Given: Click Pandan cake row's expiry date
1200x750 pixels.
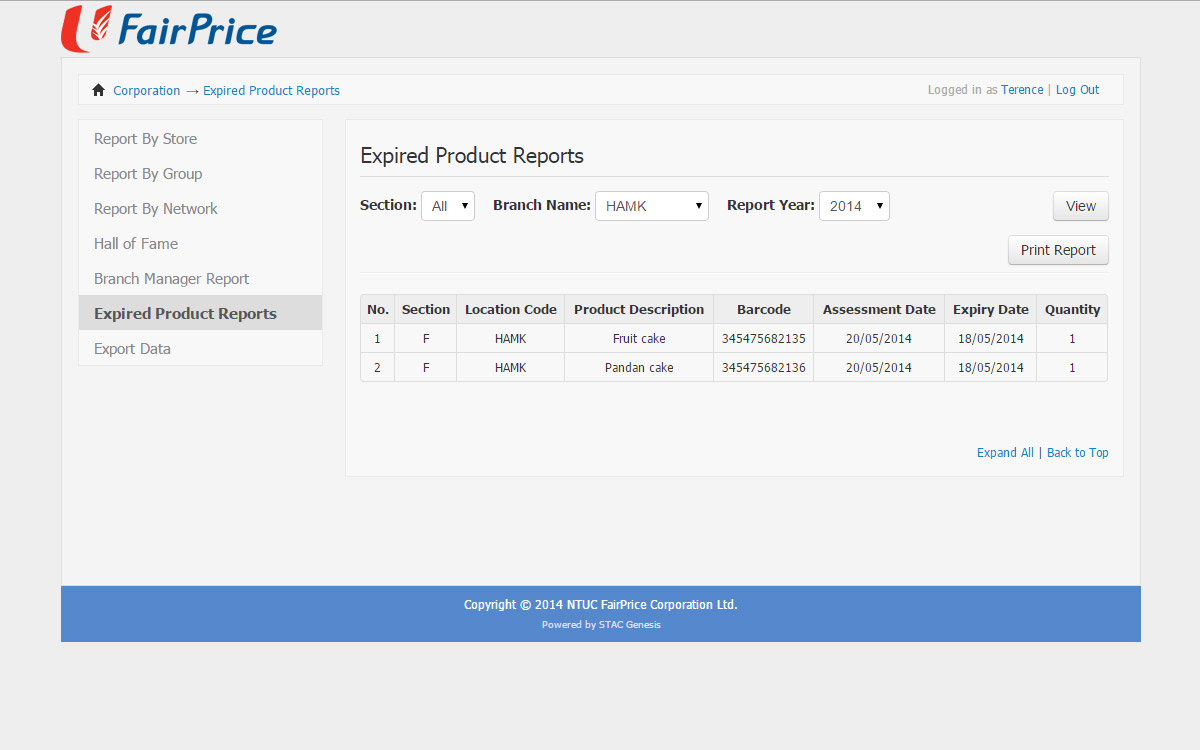Looking at the screenshot, I should (x=991, y=367).
